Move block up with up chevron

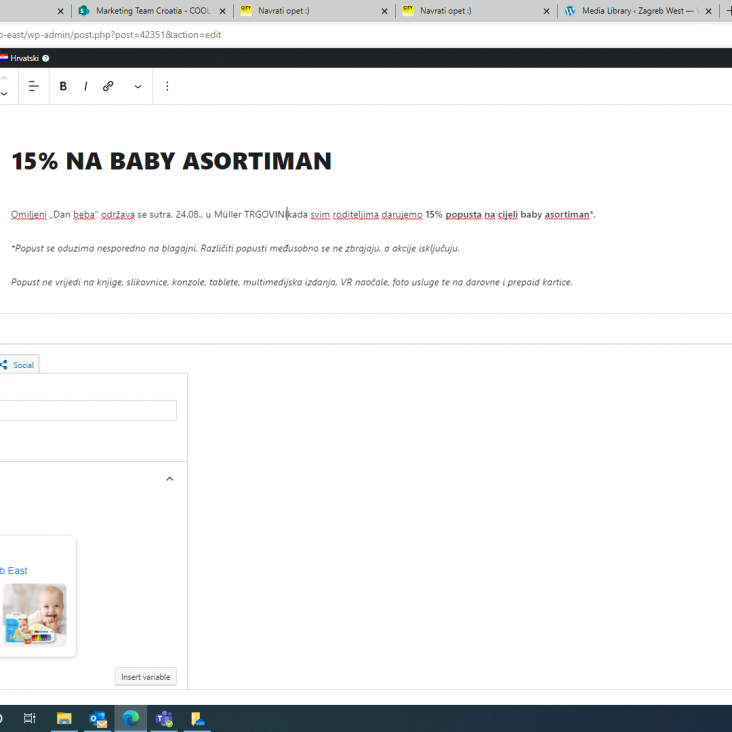(x=4, y=78)
